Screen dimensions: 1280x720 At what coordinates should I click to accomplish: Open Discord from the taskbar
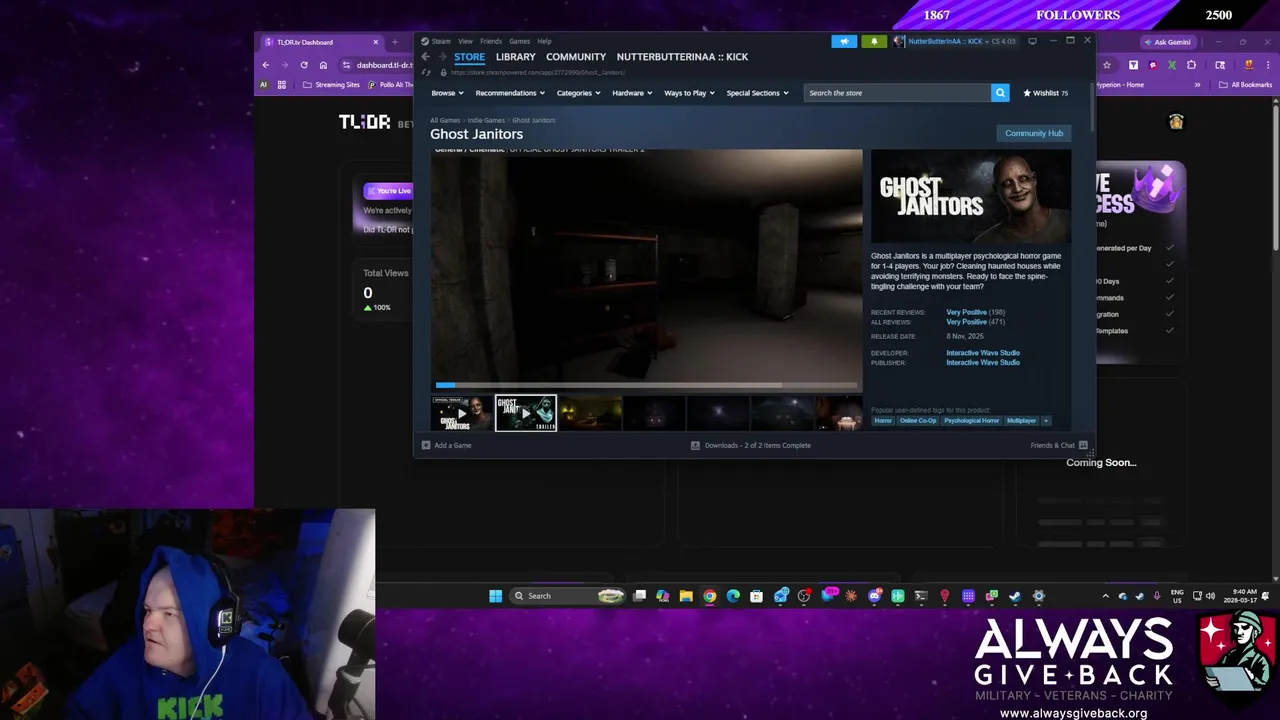pos(875,596)
